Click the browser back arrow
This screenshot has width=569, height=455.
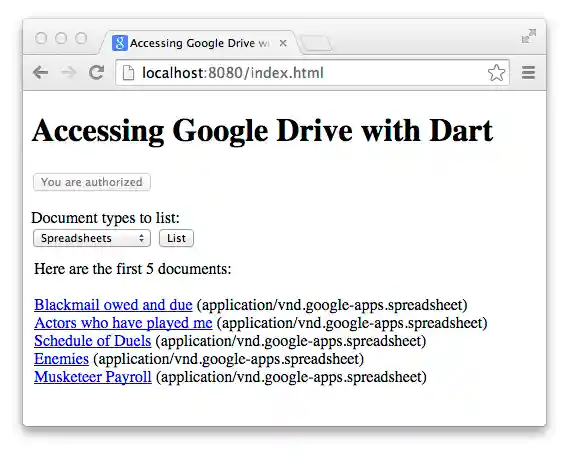click(40, 73)
